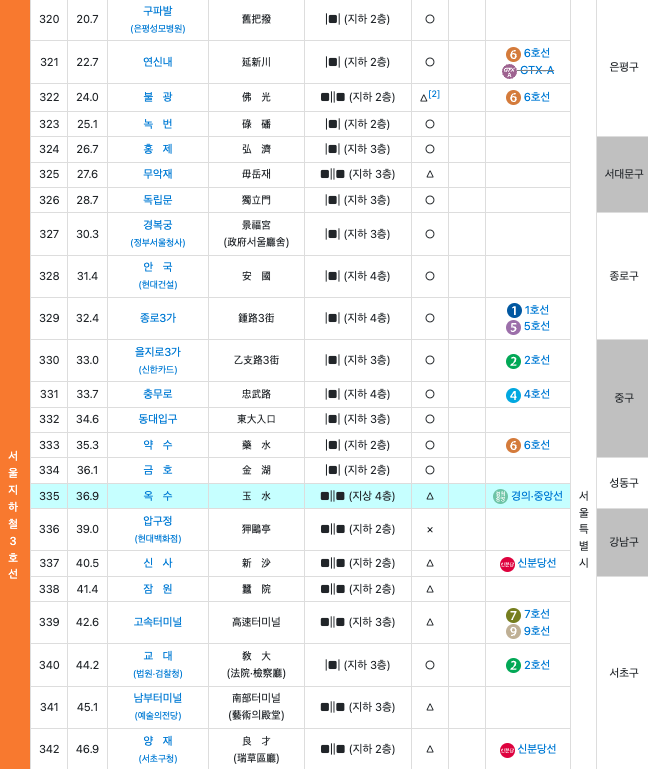Screen dimensions: 648x769
Task: Open the 금호 station link
Action: click(157, 470)
